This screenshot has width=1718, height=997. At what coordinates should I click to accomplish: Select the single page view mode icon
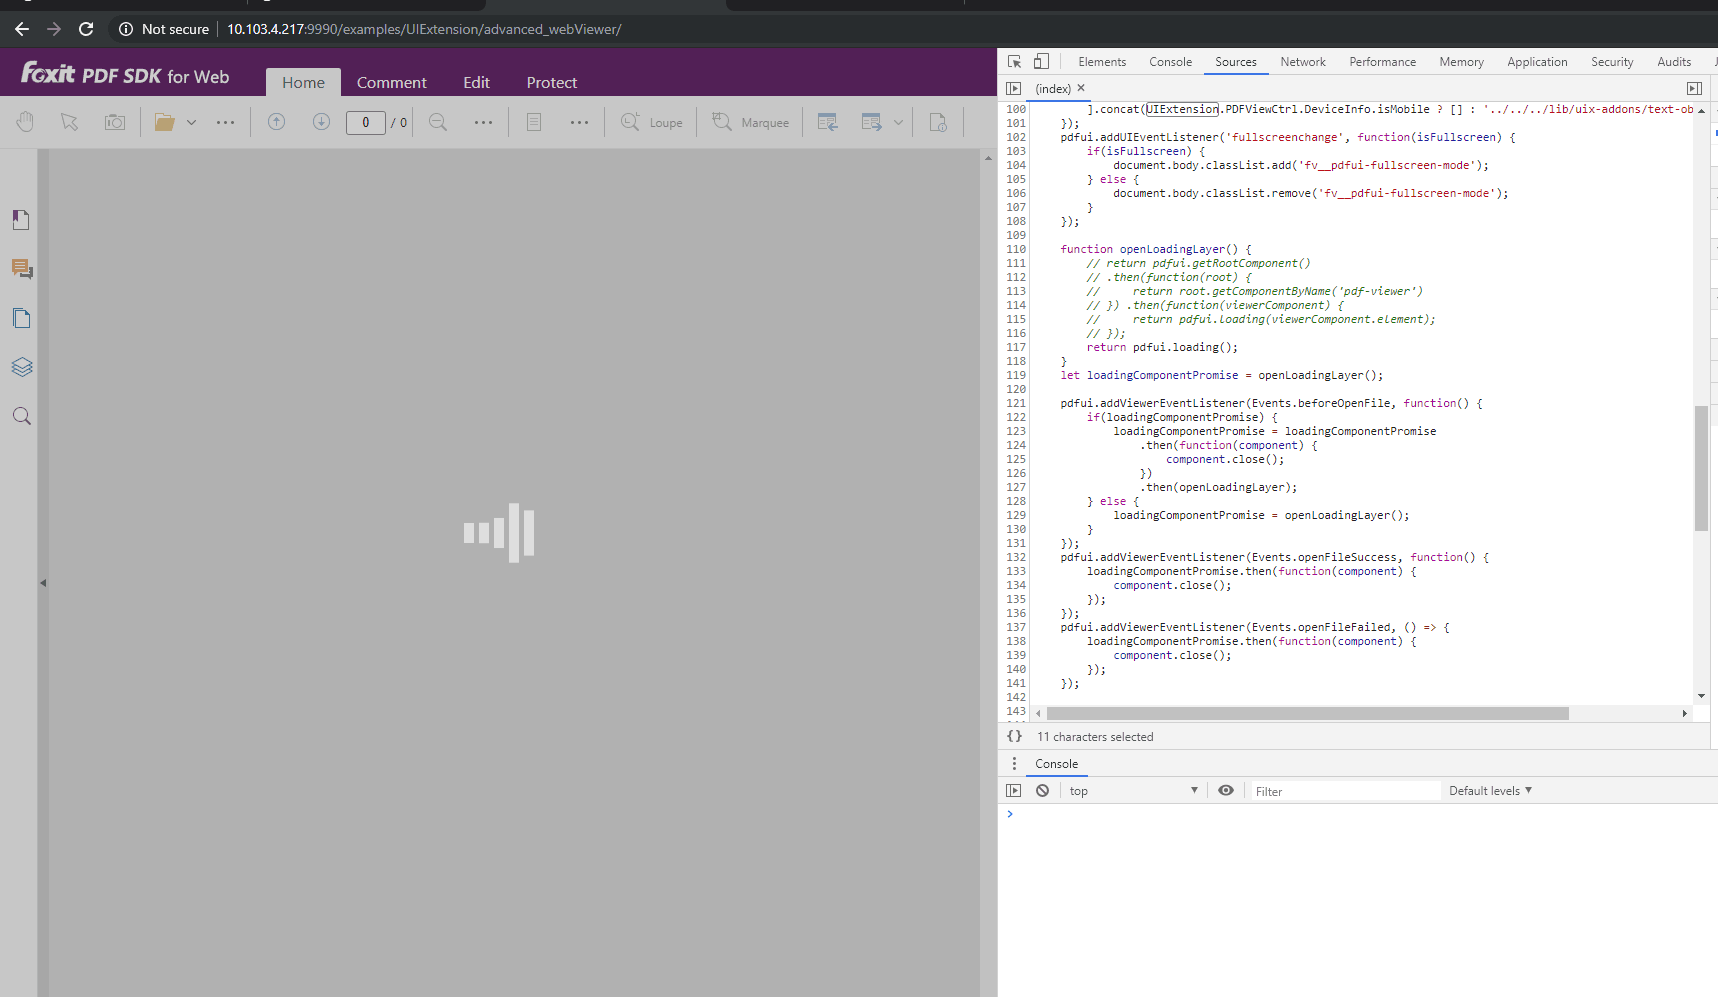[x=534, y=122]
